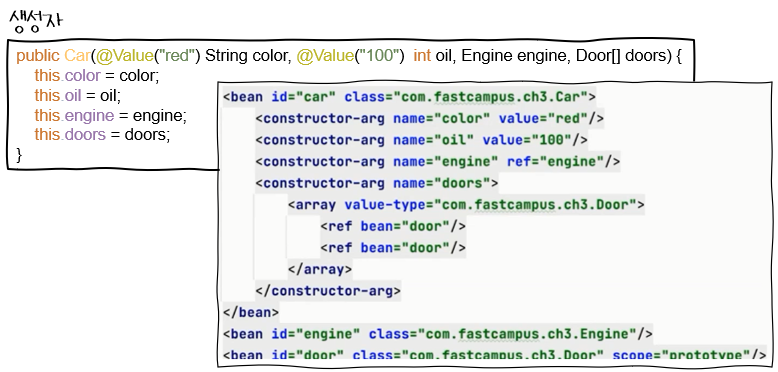The height and width of the screenshot is (372, 778).
Task: Click the closing </constructor-arg> tag
Action: click(328, 291)
